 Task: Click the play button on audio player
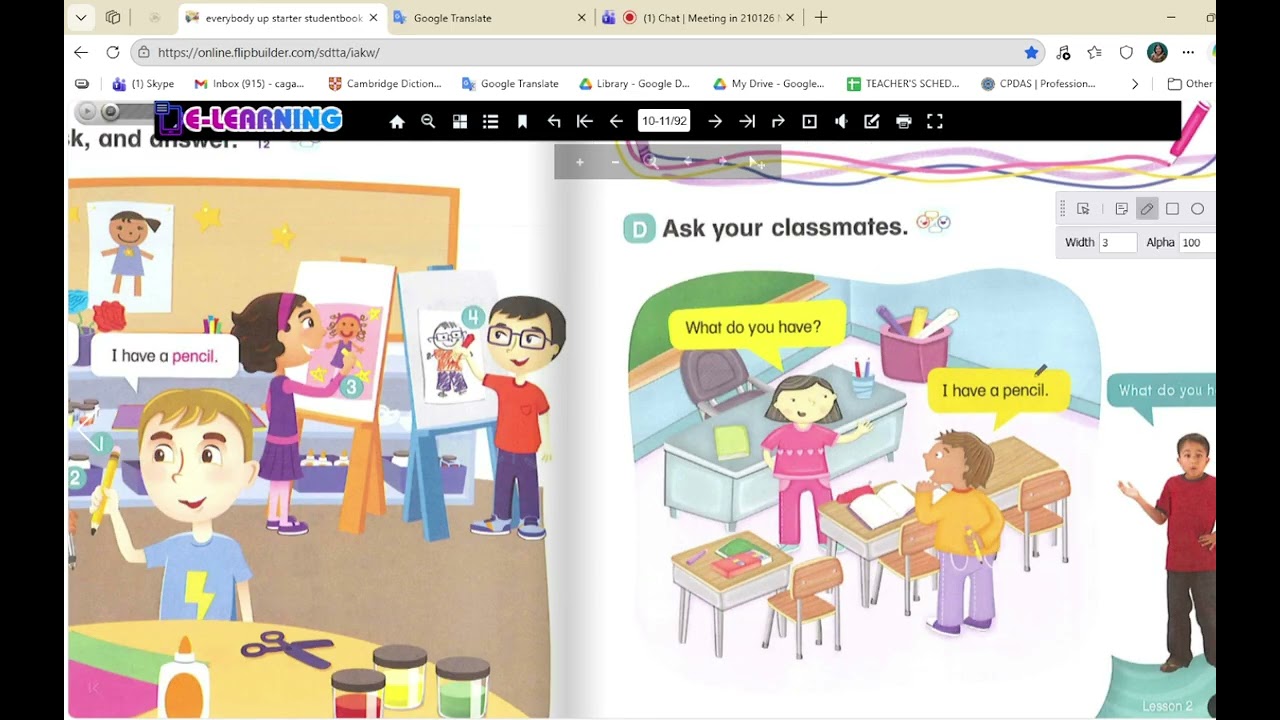(x=87, y=112)
